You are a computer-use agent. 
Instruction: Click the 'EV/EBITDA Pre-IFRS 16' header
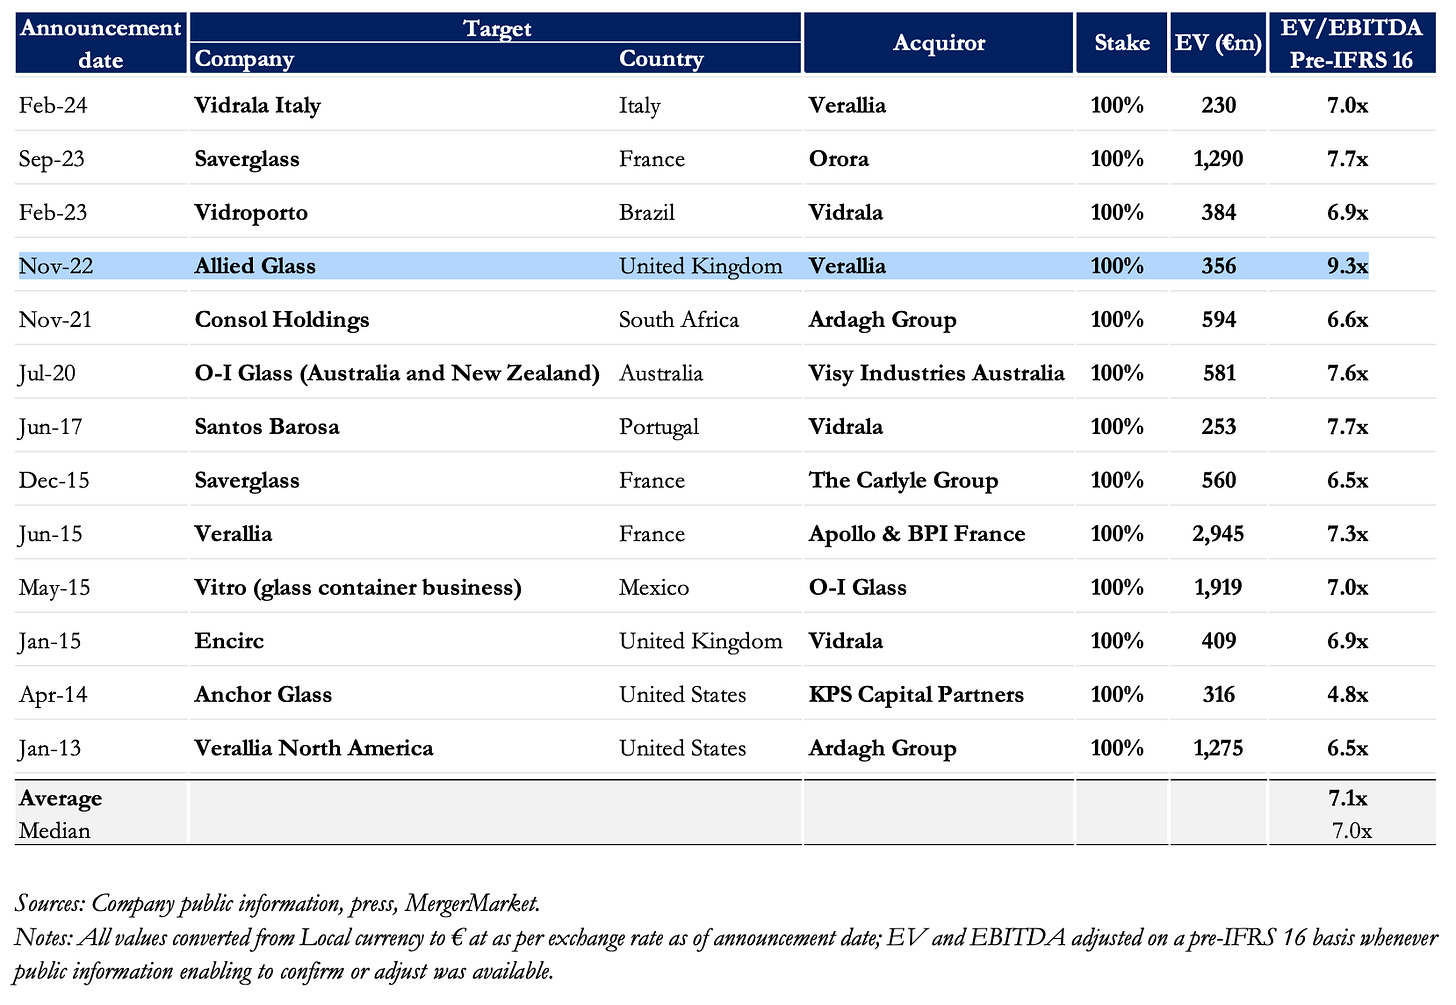pyautogui.click(x=1351, y=43)
